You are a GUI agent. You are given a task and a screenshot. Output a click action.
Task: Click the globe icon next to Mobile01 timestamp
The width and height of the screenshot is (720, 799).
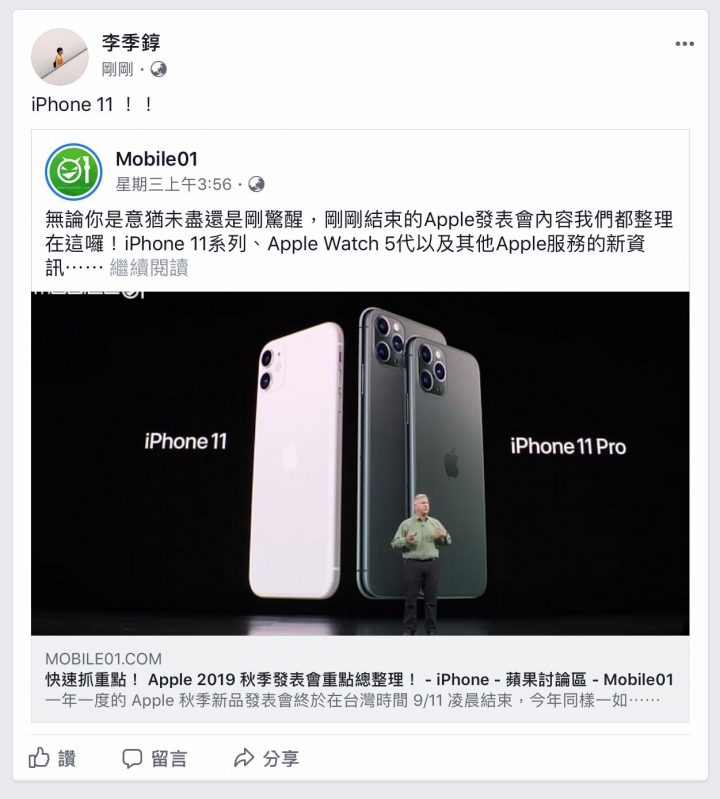256,184
